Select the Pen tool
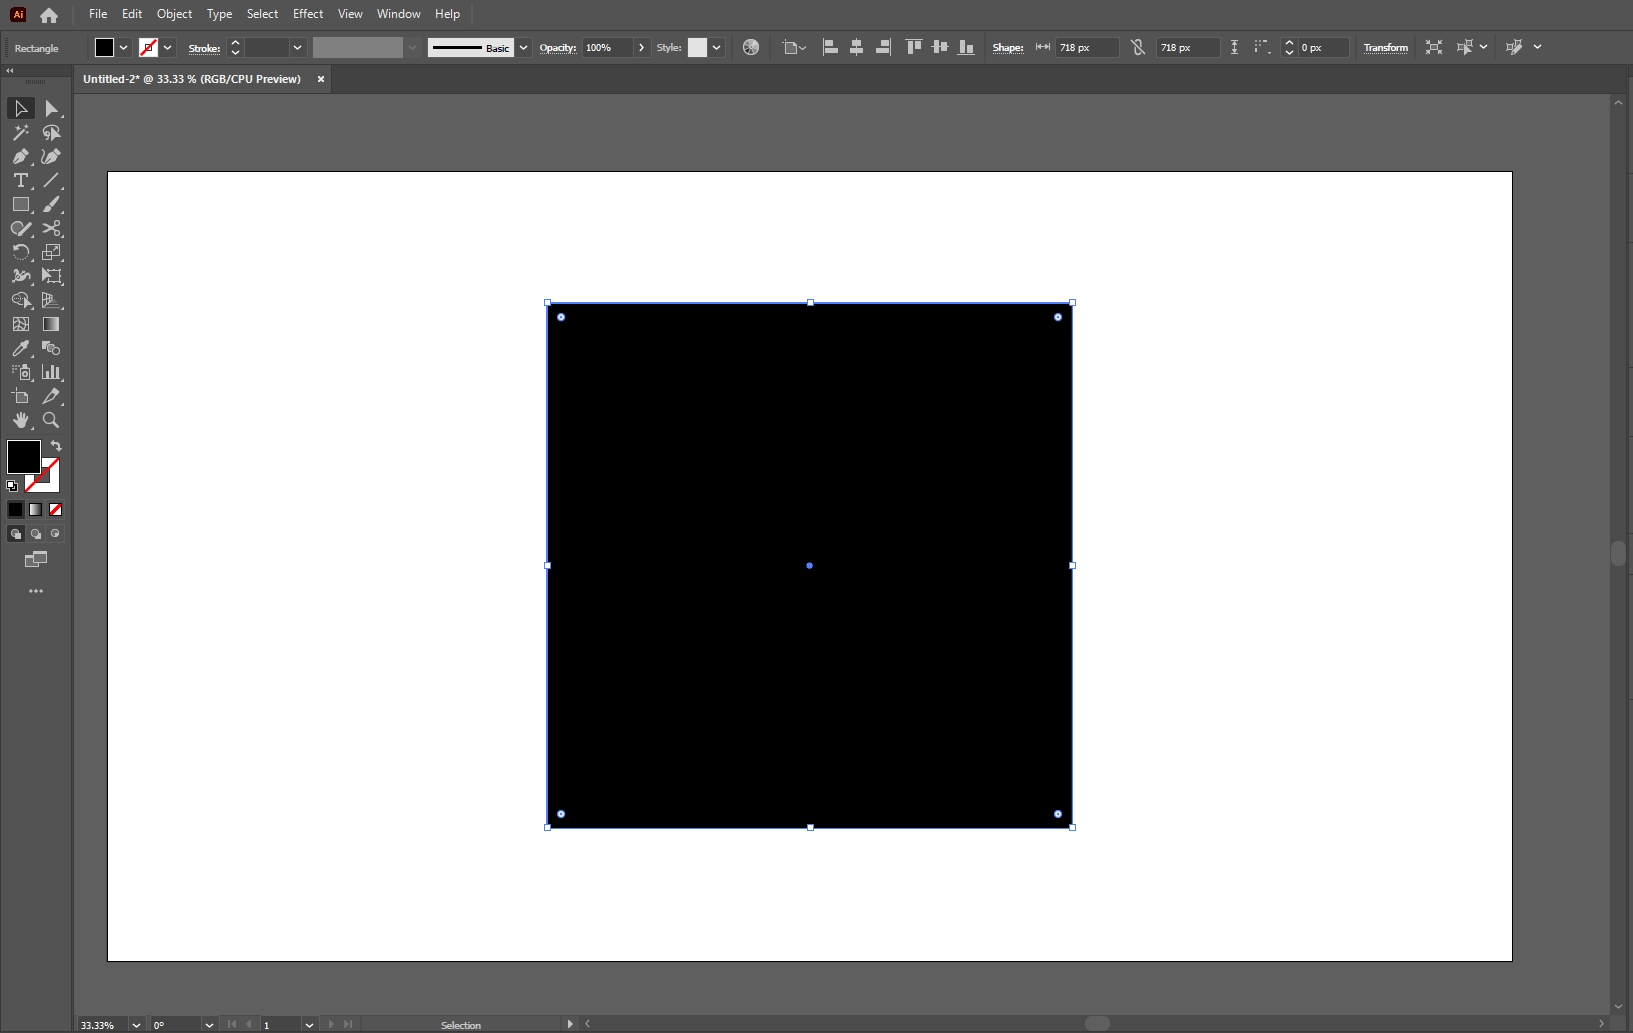The width and height of the screenshot is (1633, 1033). [20, 156]
